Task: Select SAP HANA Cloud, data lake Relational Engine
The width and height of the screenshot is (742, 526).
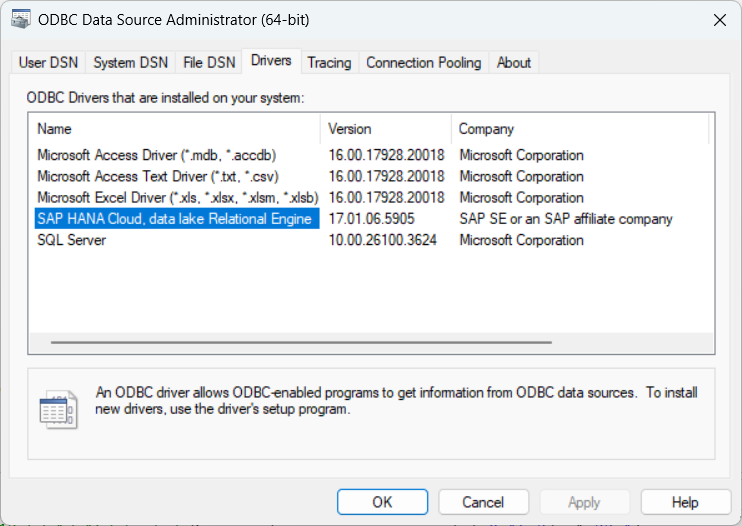Action: point(177,219)
